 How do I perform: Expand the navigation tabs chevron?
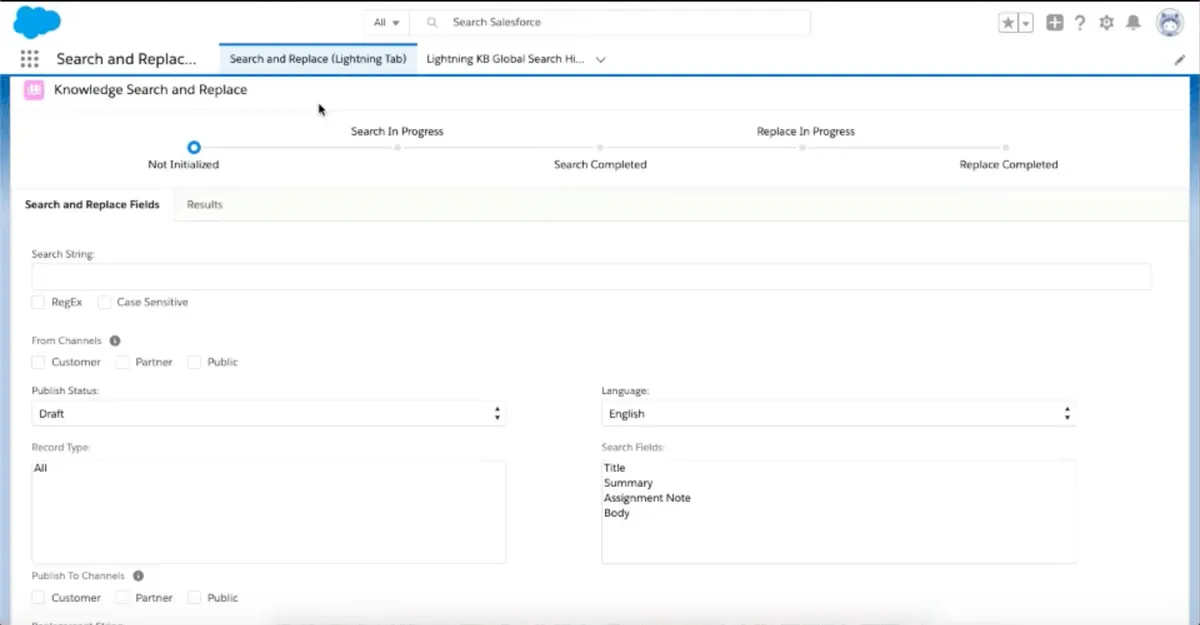[x=601, y=60]
